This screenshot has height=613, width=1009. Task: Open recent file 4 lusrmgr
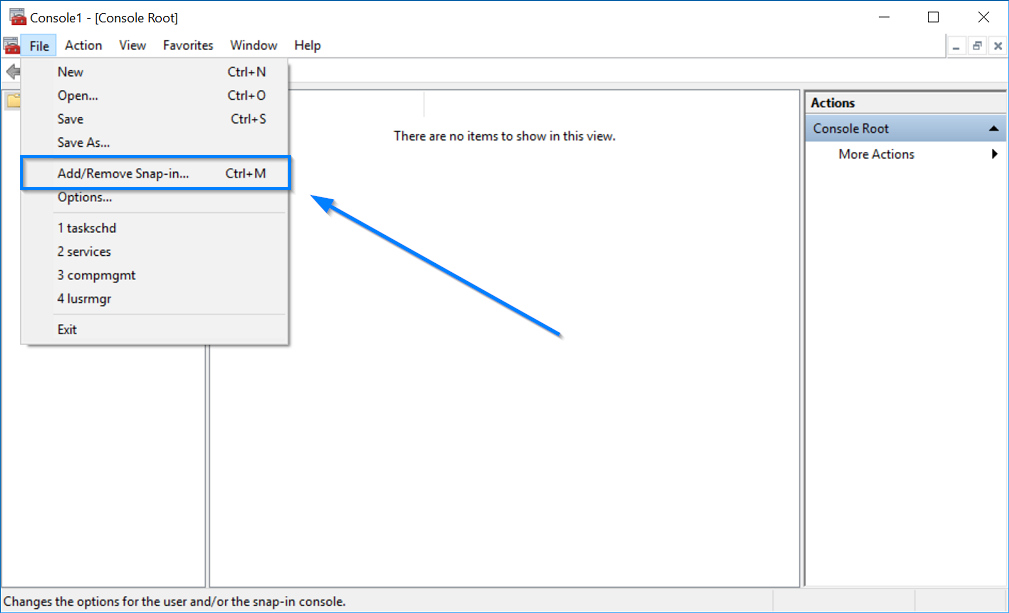point(154,298)
